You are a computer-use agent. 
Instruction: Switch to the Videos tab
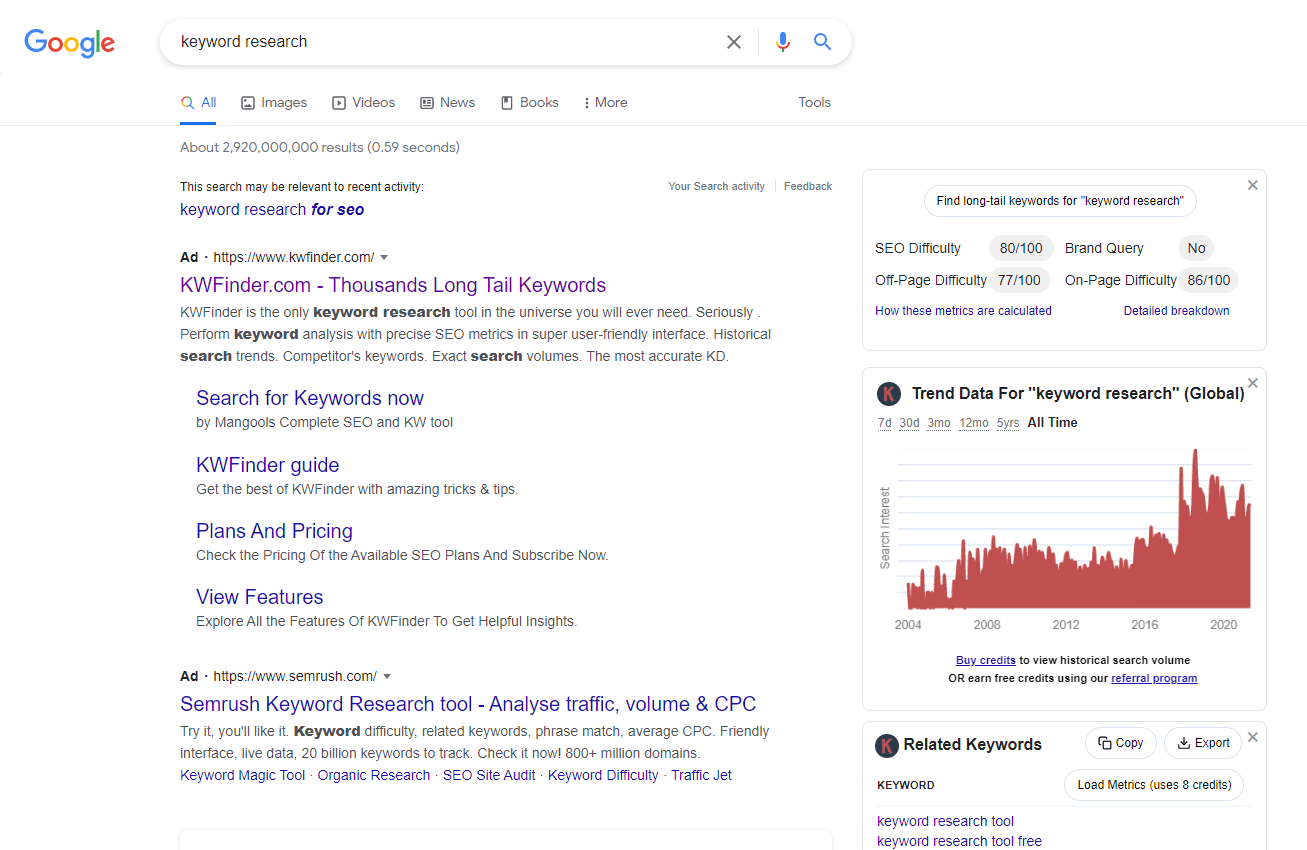364,102
